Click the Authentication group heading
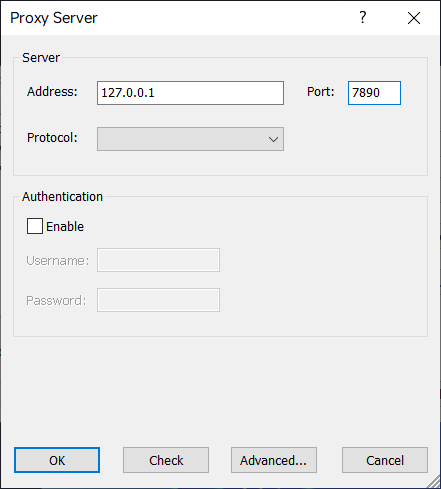 (62, 197)
